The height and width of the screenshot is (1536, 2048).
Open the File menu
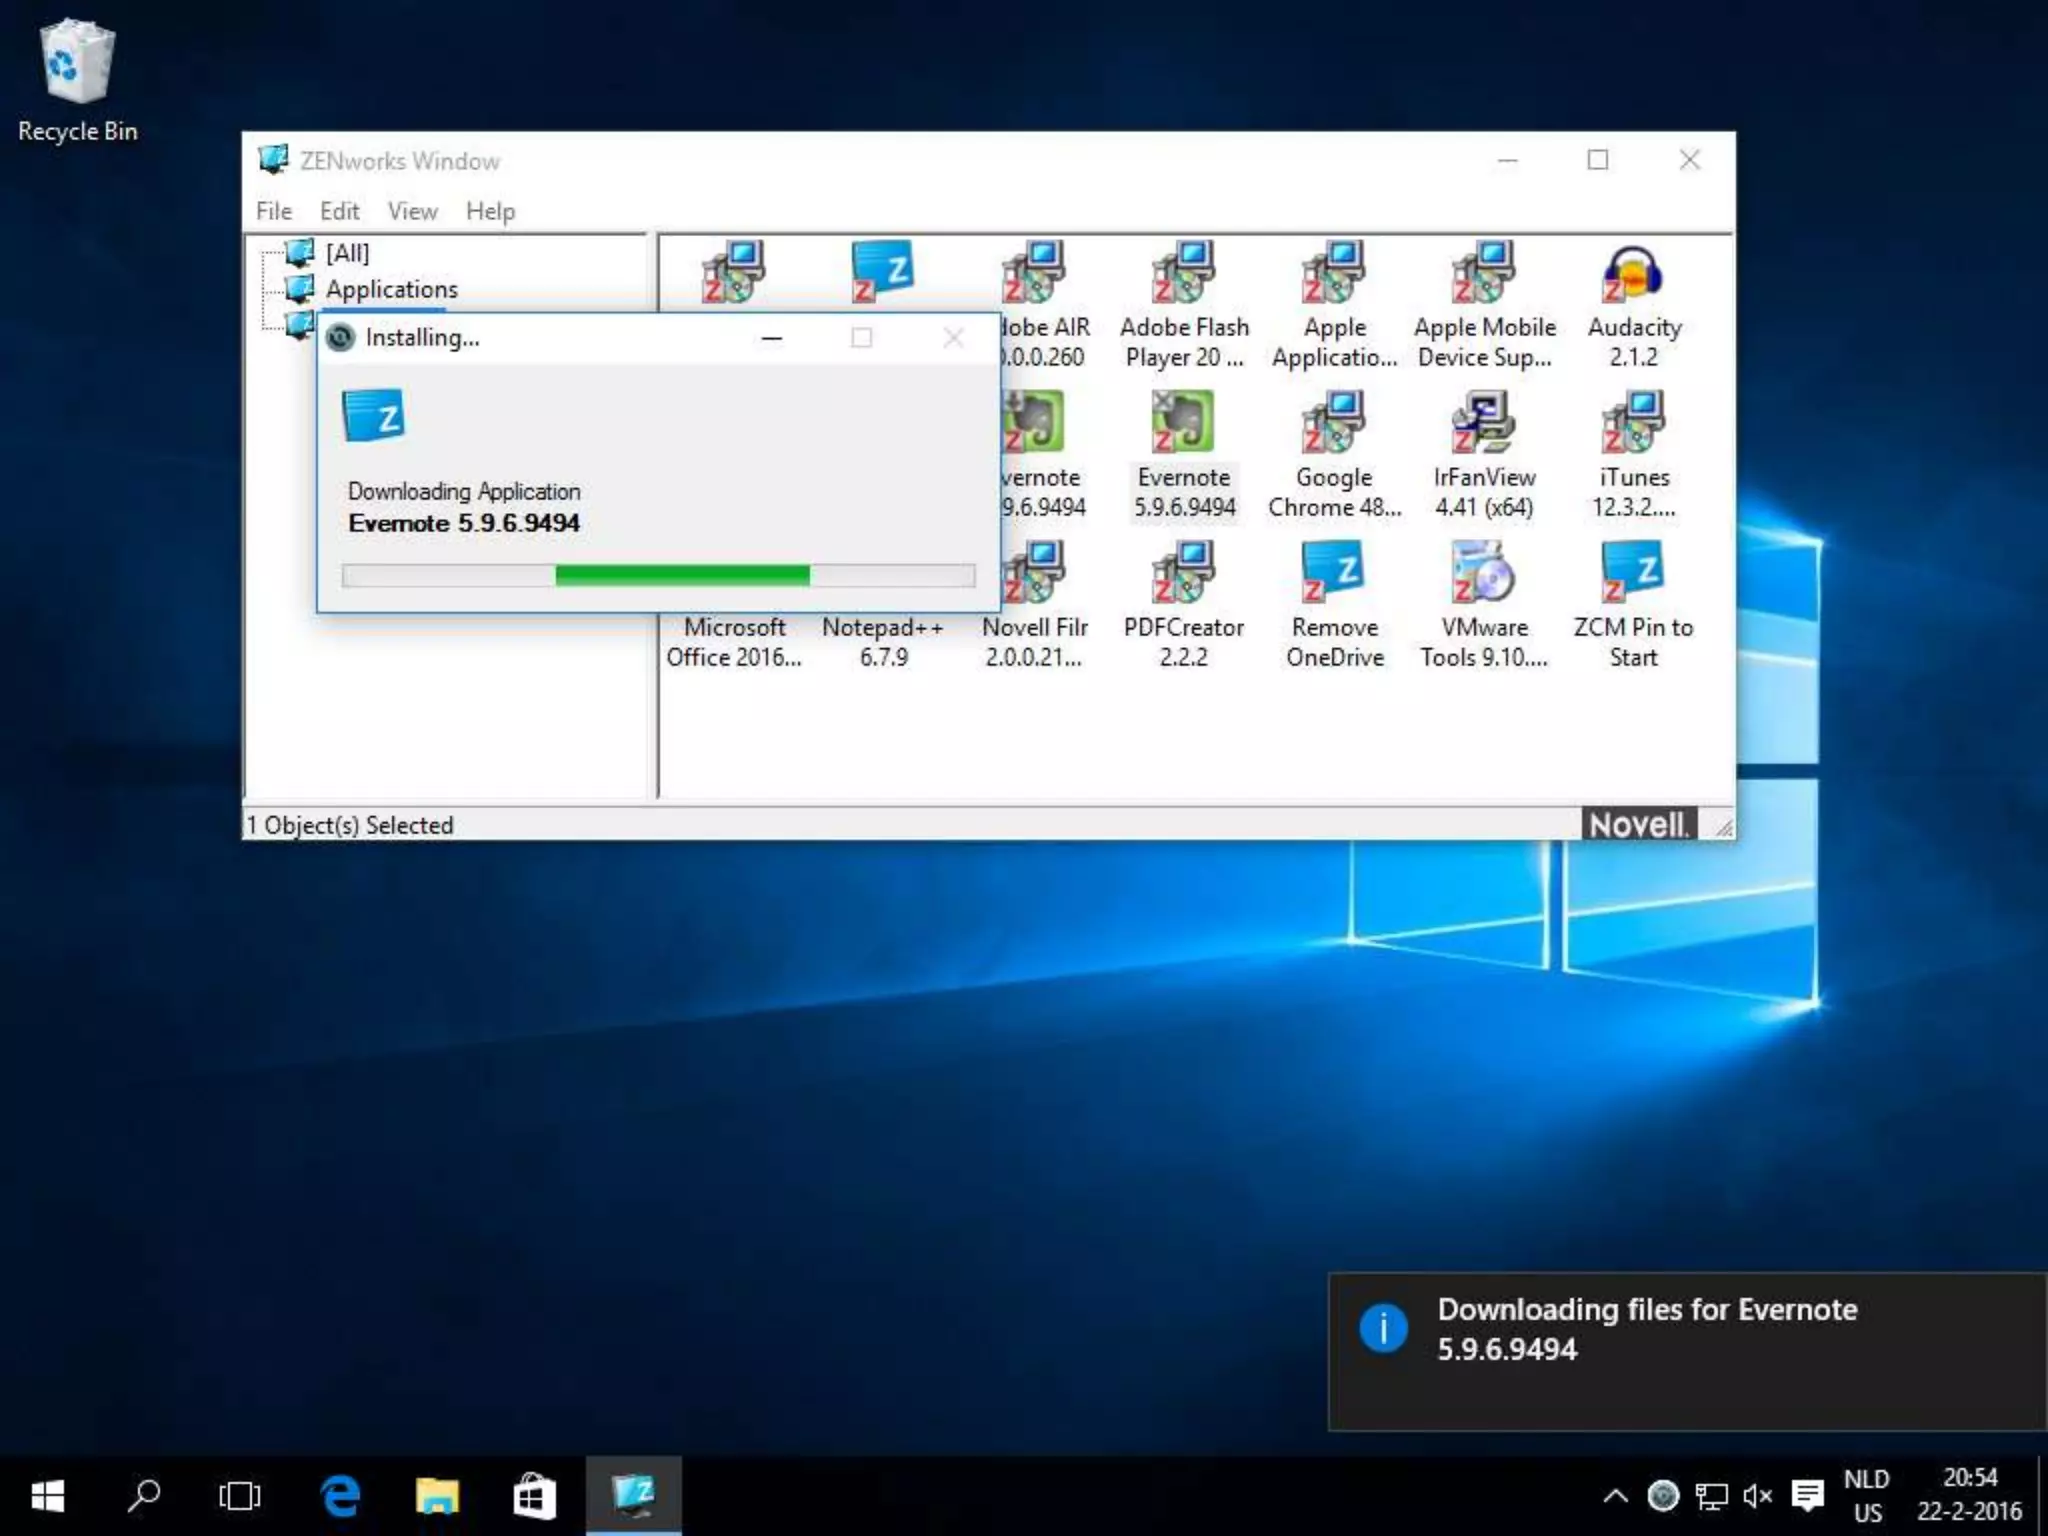[274, 211]
